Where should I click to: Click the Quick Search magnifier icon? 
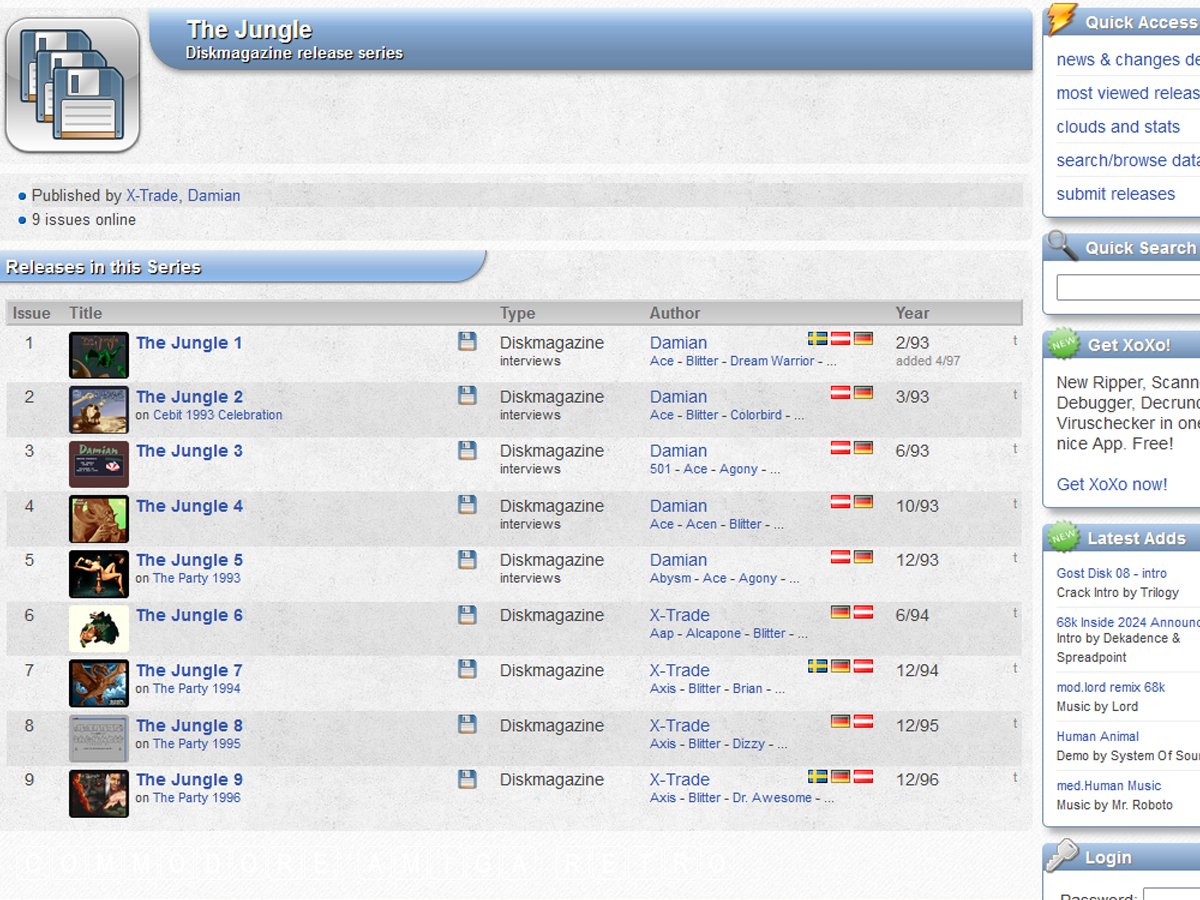(x=1062, y=246)
